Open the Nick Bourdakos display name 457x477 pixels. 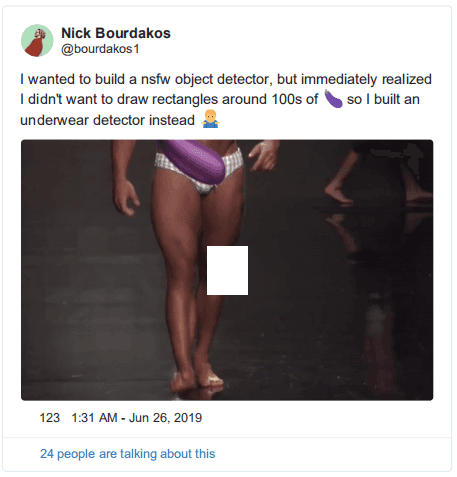[x=116, y=33]
